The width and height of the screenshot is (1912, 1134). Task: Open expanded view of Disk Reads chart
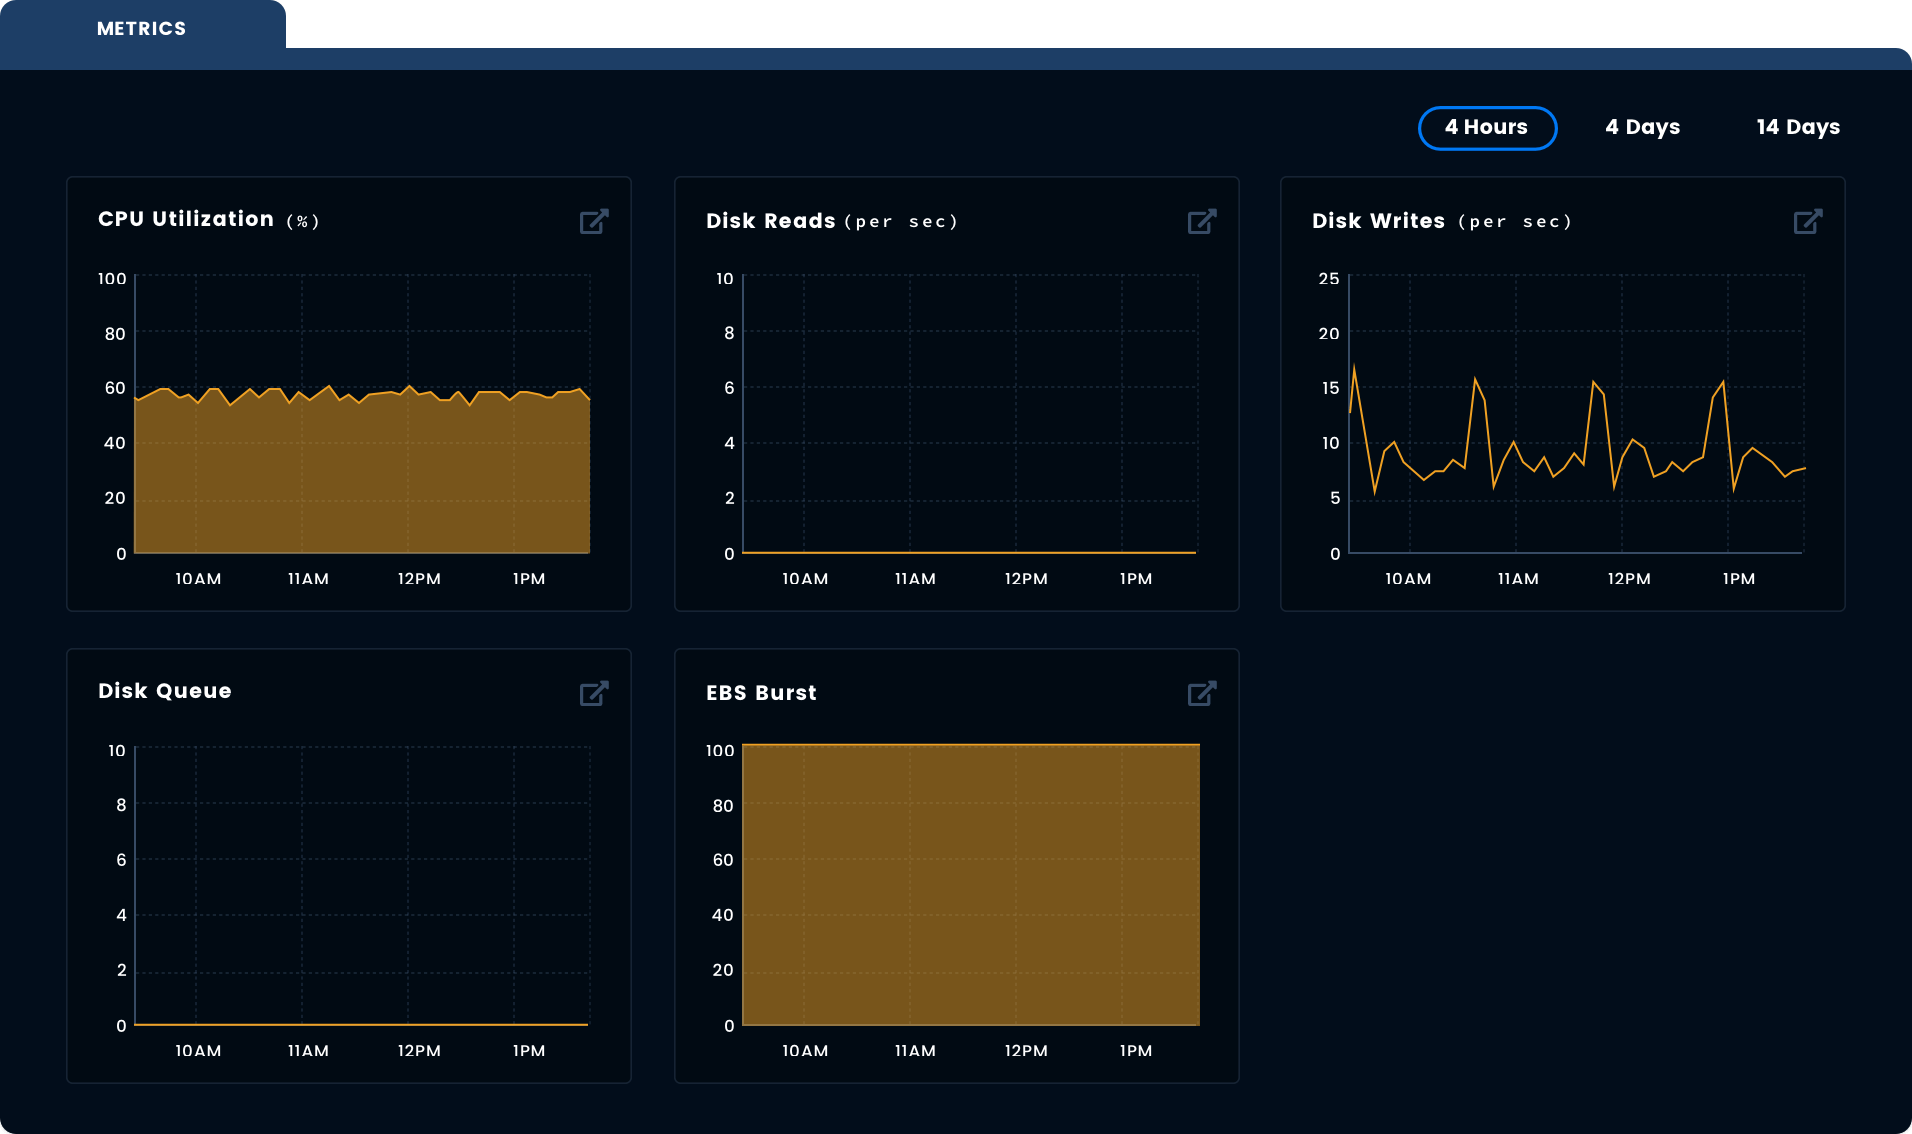click(1202, 221)
